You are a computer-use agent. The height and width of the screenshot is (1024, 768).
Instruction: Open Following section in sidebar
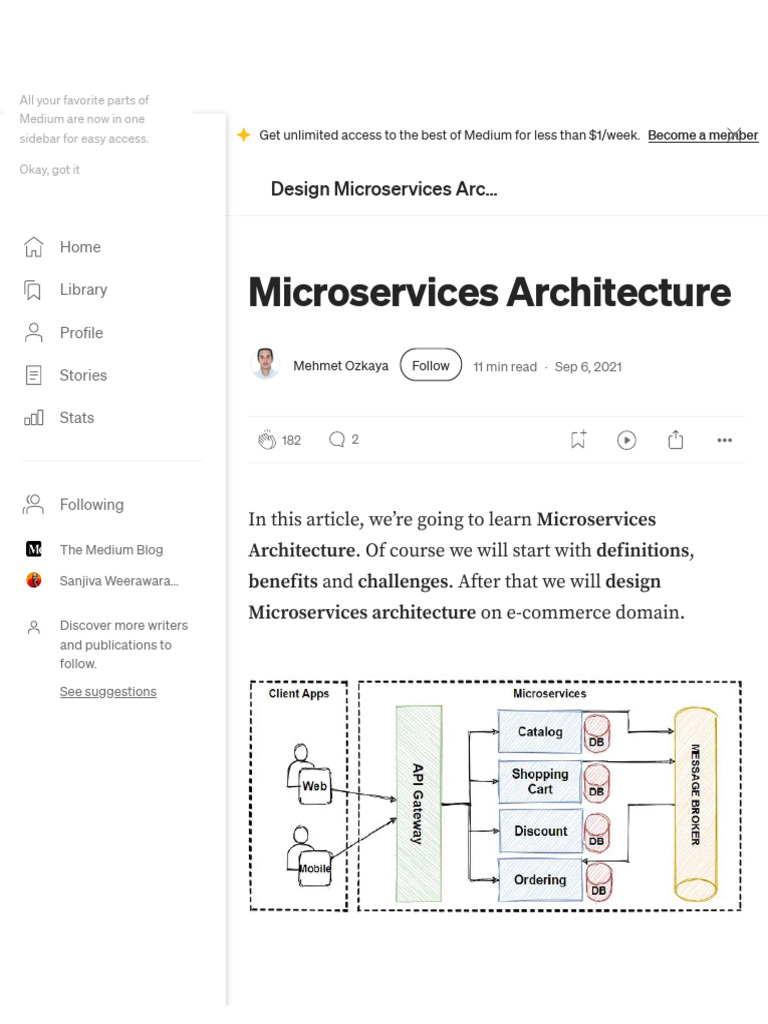[x=91, y=504]
